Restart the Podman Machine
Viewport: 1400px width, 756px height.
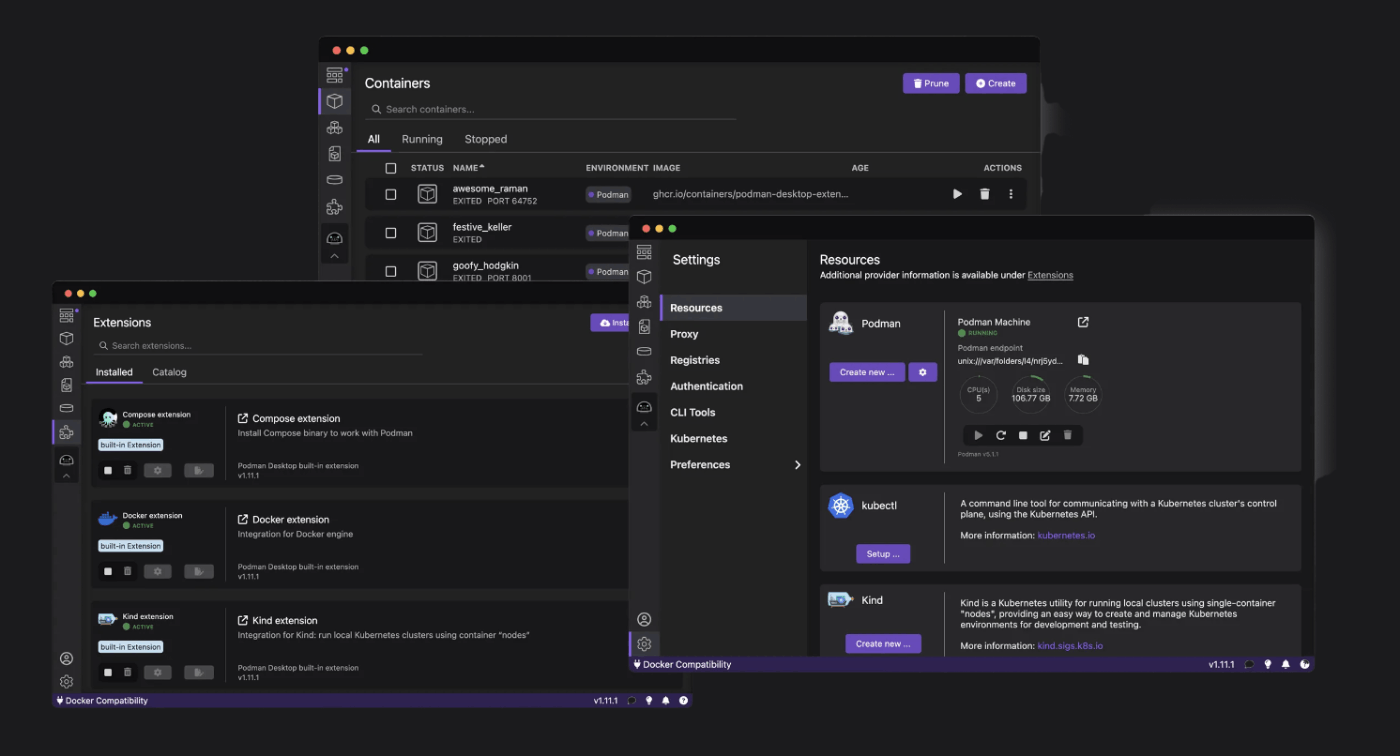coord(1001,435)
